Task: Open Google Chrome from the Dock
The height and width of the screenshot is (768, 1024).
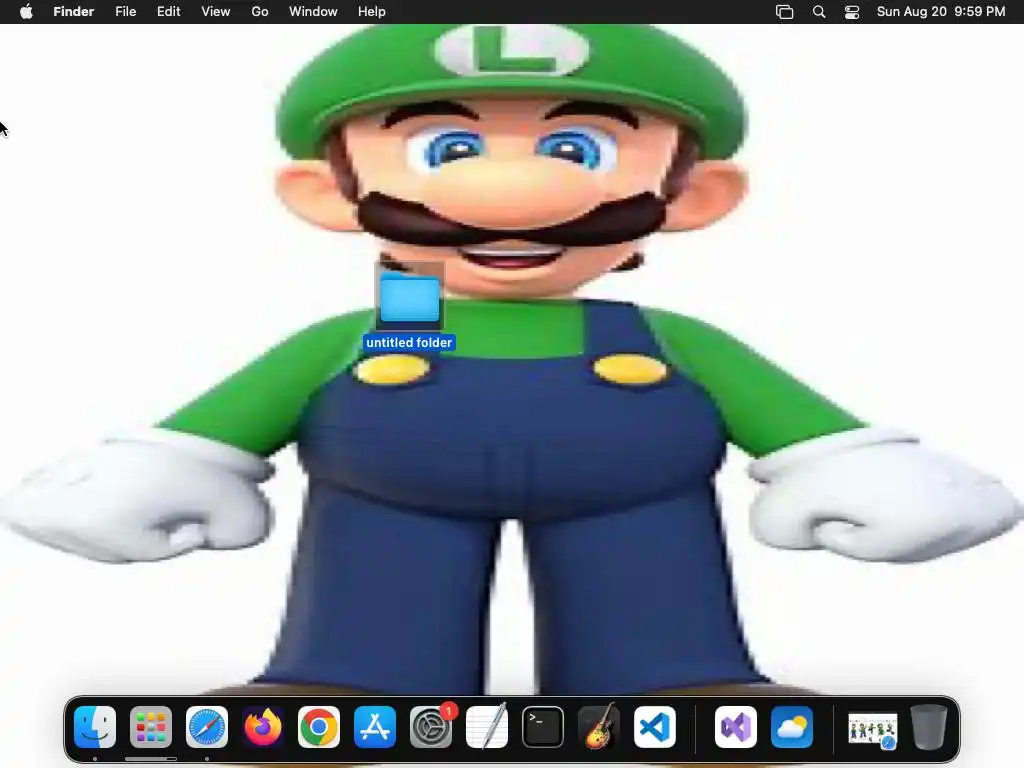Action: coord(319,727)
